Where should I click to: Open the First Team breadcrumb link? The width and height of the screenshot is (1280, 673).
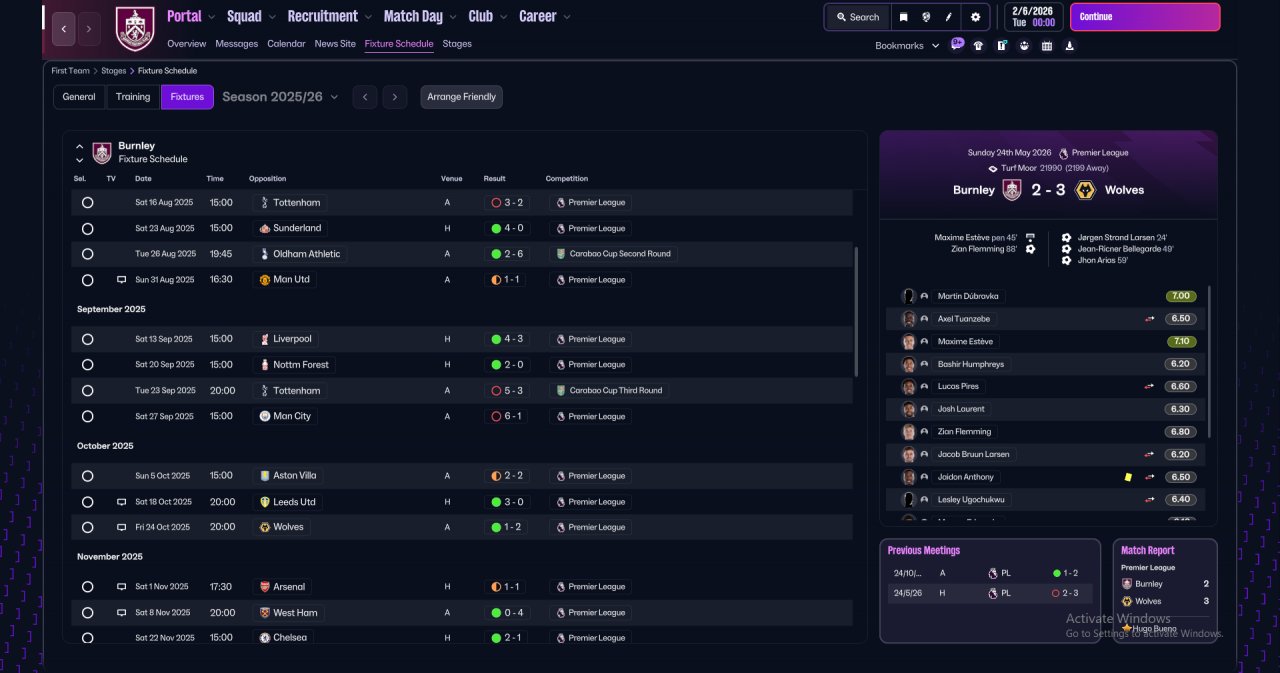(71, 71)
